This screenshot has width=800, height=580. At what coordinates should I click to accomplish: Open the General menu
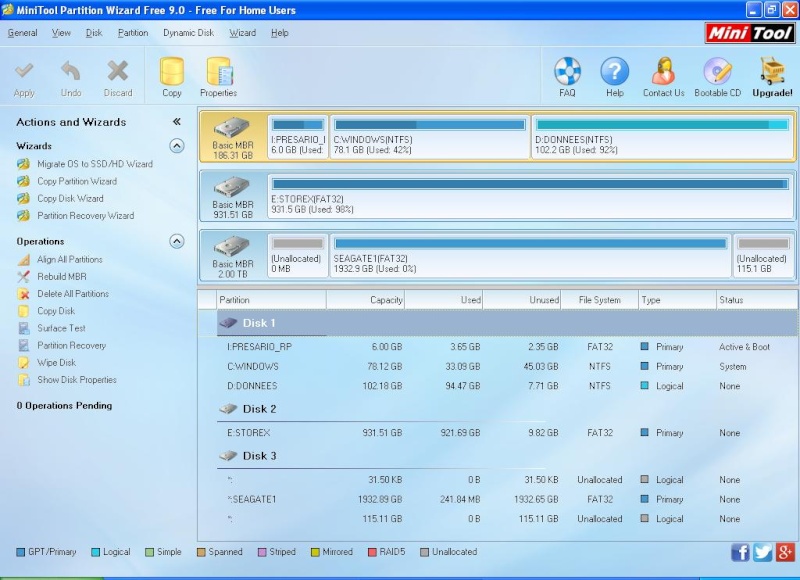(x=22, y=33)
